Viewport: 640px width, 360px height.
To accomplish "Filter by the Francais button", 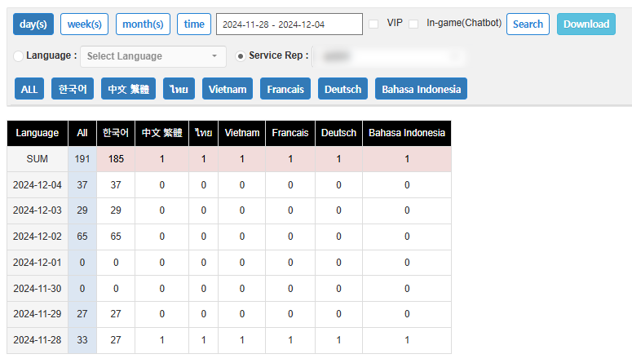I will [285, 89].
